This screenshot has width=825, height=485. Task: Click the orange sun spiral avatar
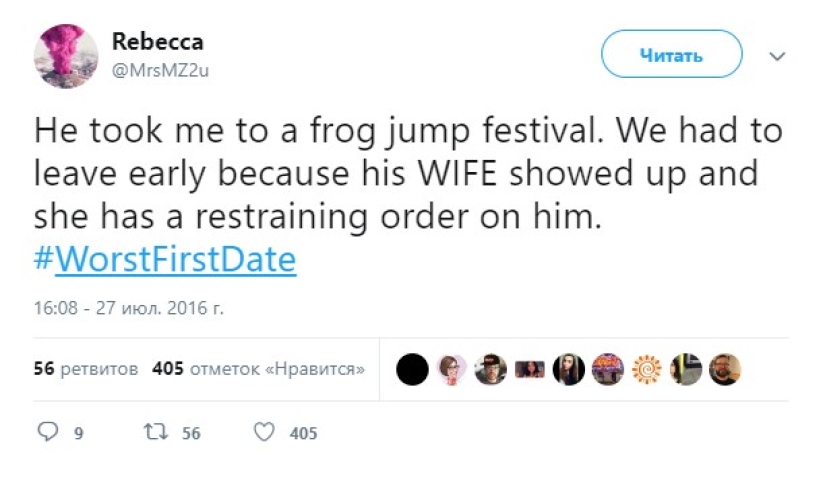647,370
